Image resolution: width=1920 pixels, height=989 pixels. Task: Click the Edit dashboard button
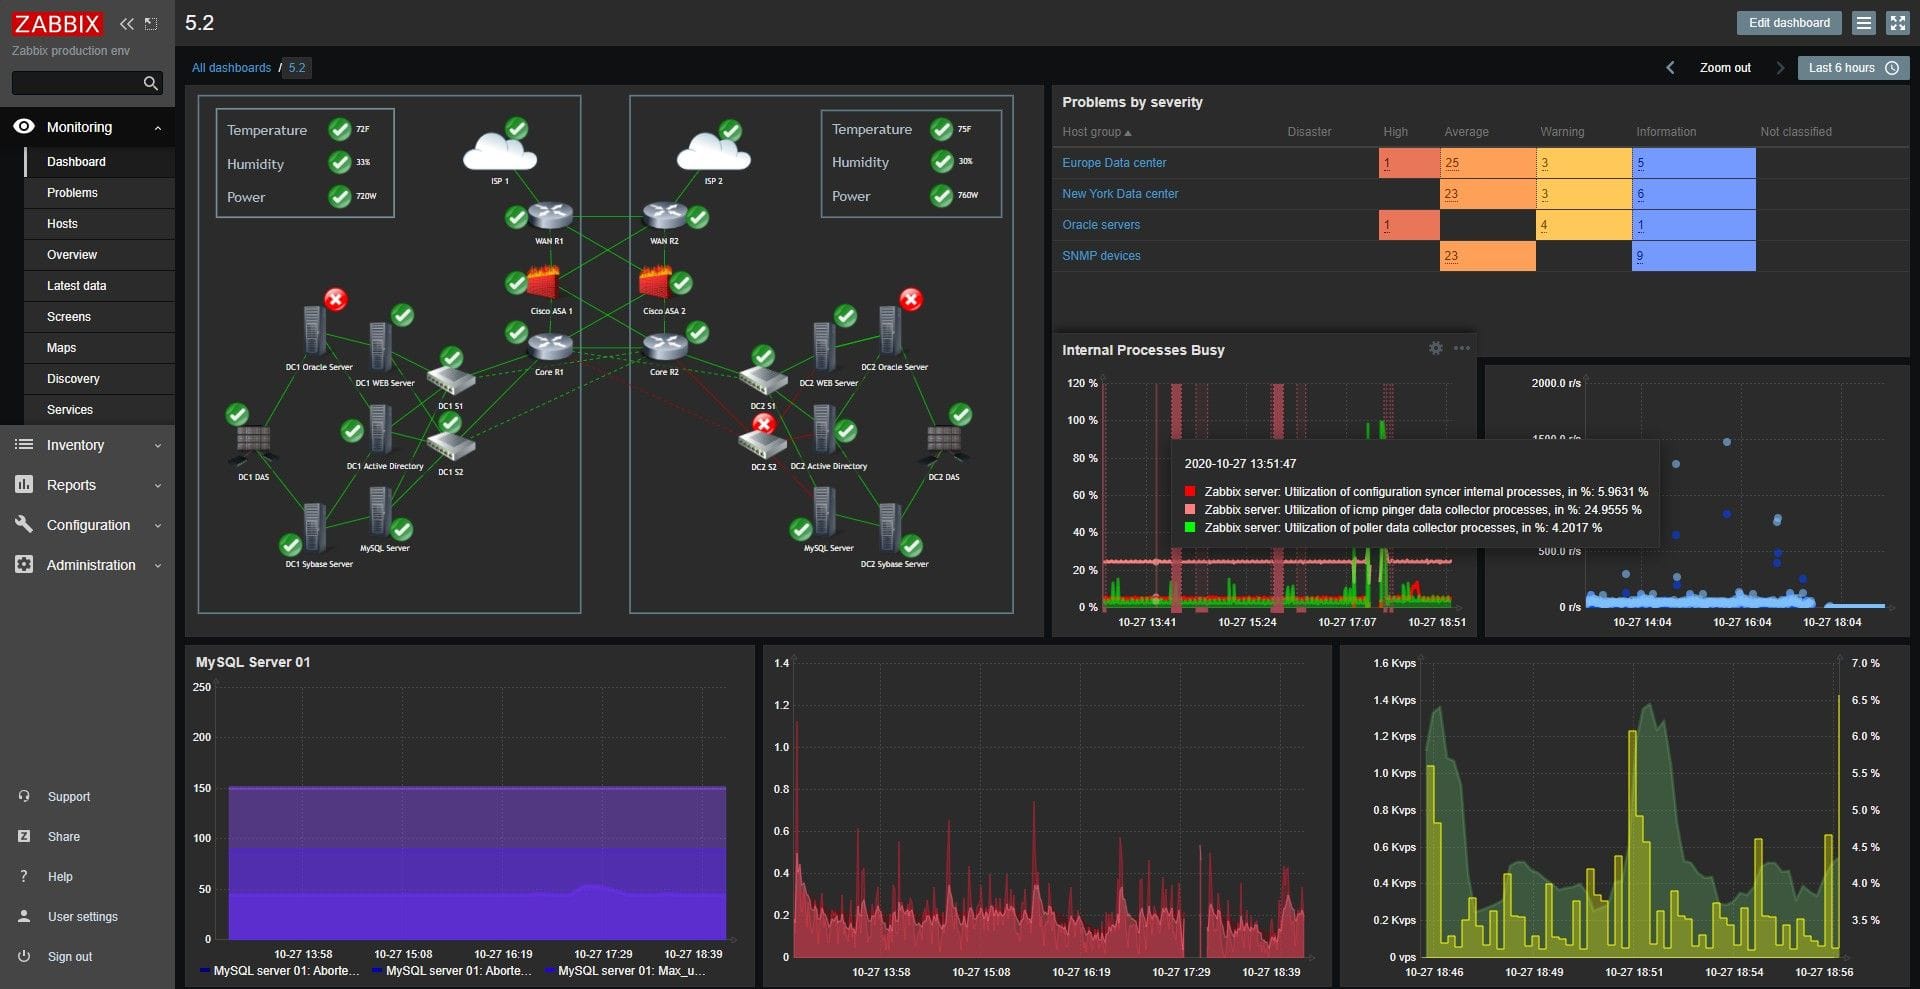pos(1789,22)
